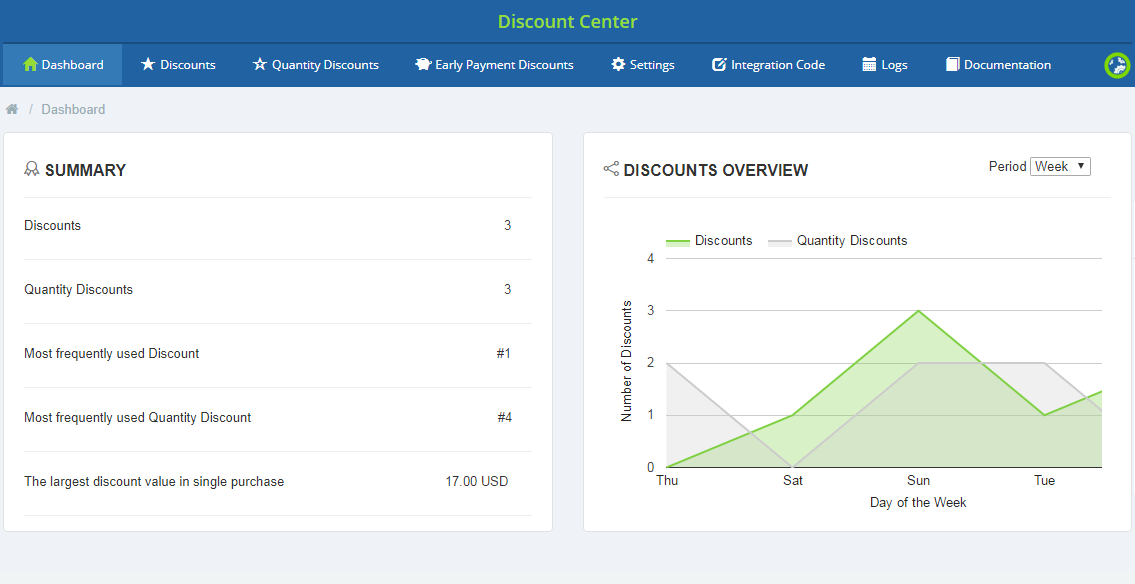
Task: Click the green circular logo icon
Action: (1116, 65)
